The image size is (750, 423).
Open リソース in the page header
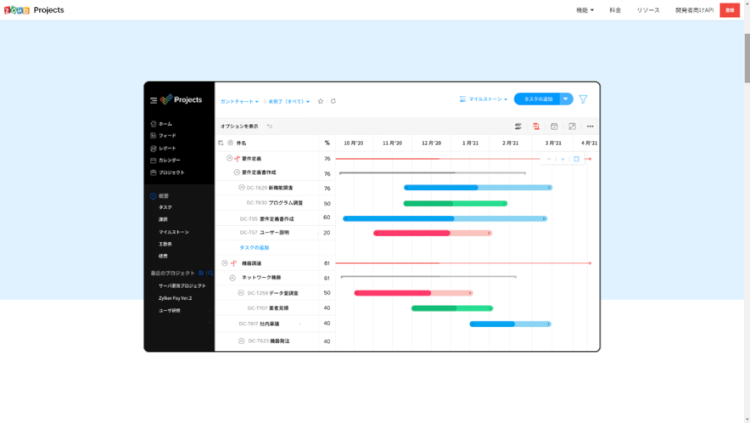point(648,10)
